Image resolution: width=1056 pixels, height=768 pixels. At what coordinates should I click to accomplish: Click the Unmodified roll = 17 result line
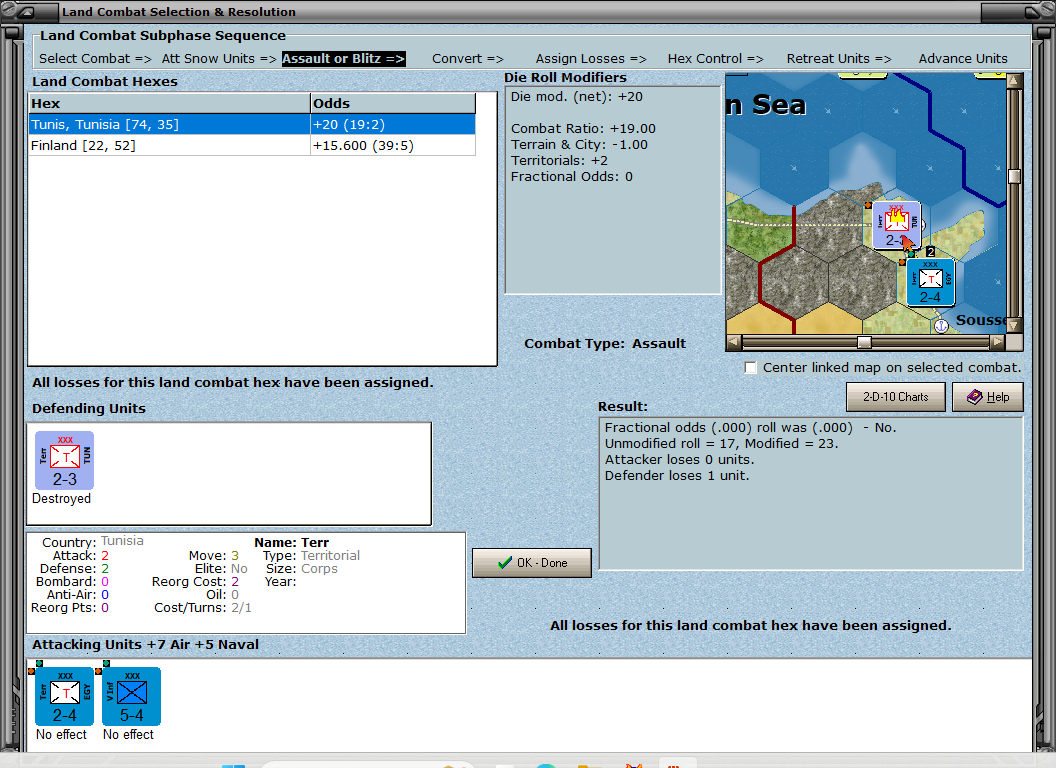point(721,443)
